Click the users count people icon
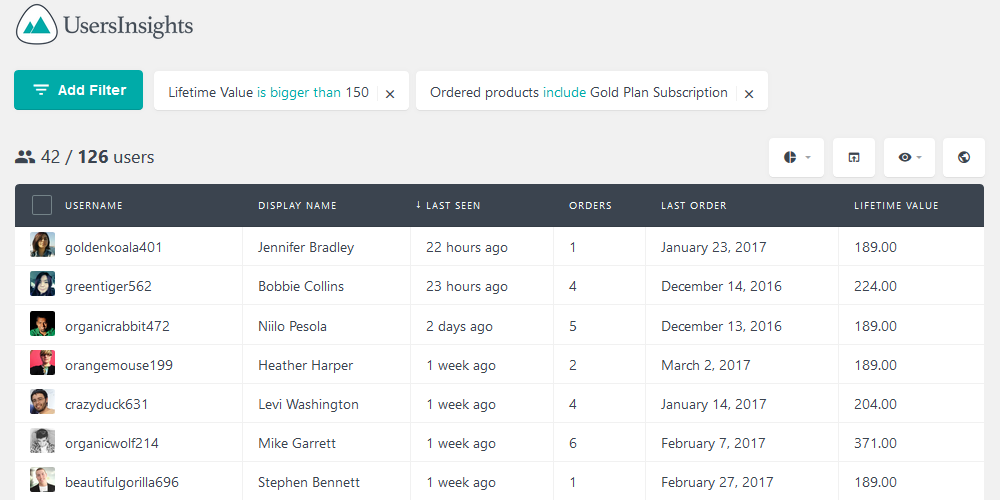The image size is (1000, 500). 25,157
